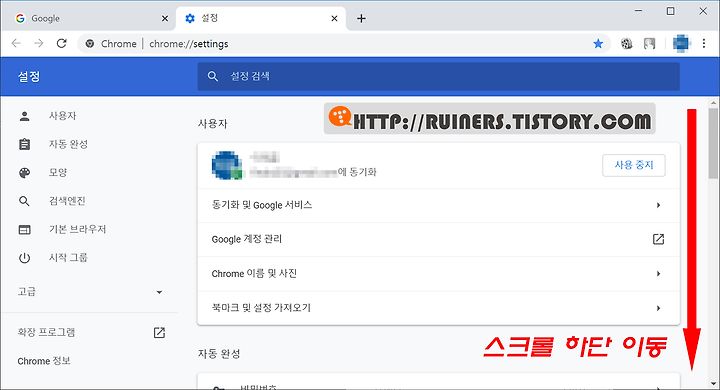The image size is (720, 390).
Task: Select 검색엔진 in the settings sidebar
Action: point(68,201)
